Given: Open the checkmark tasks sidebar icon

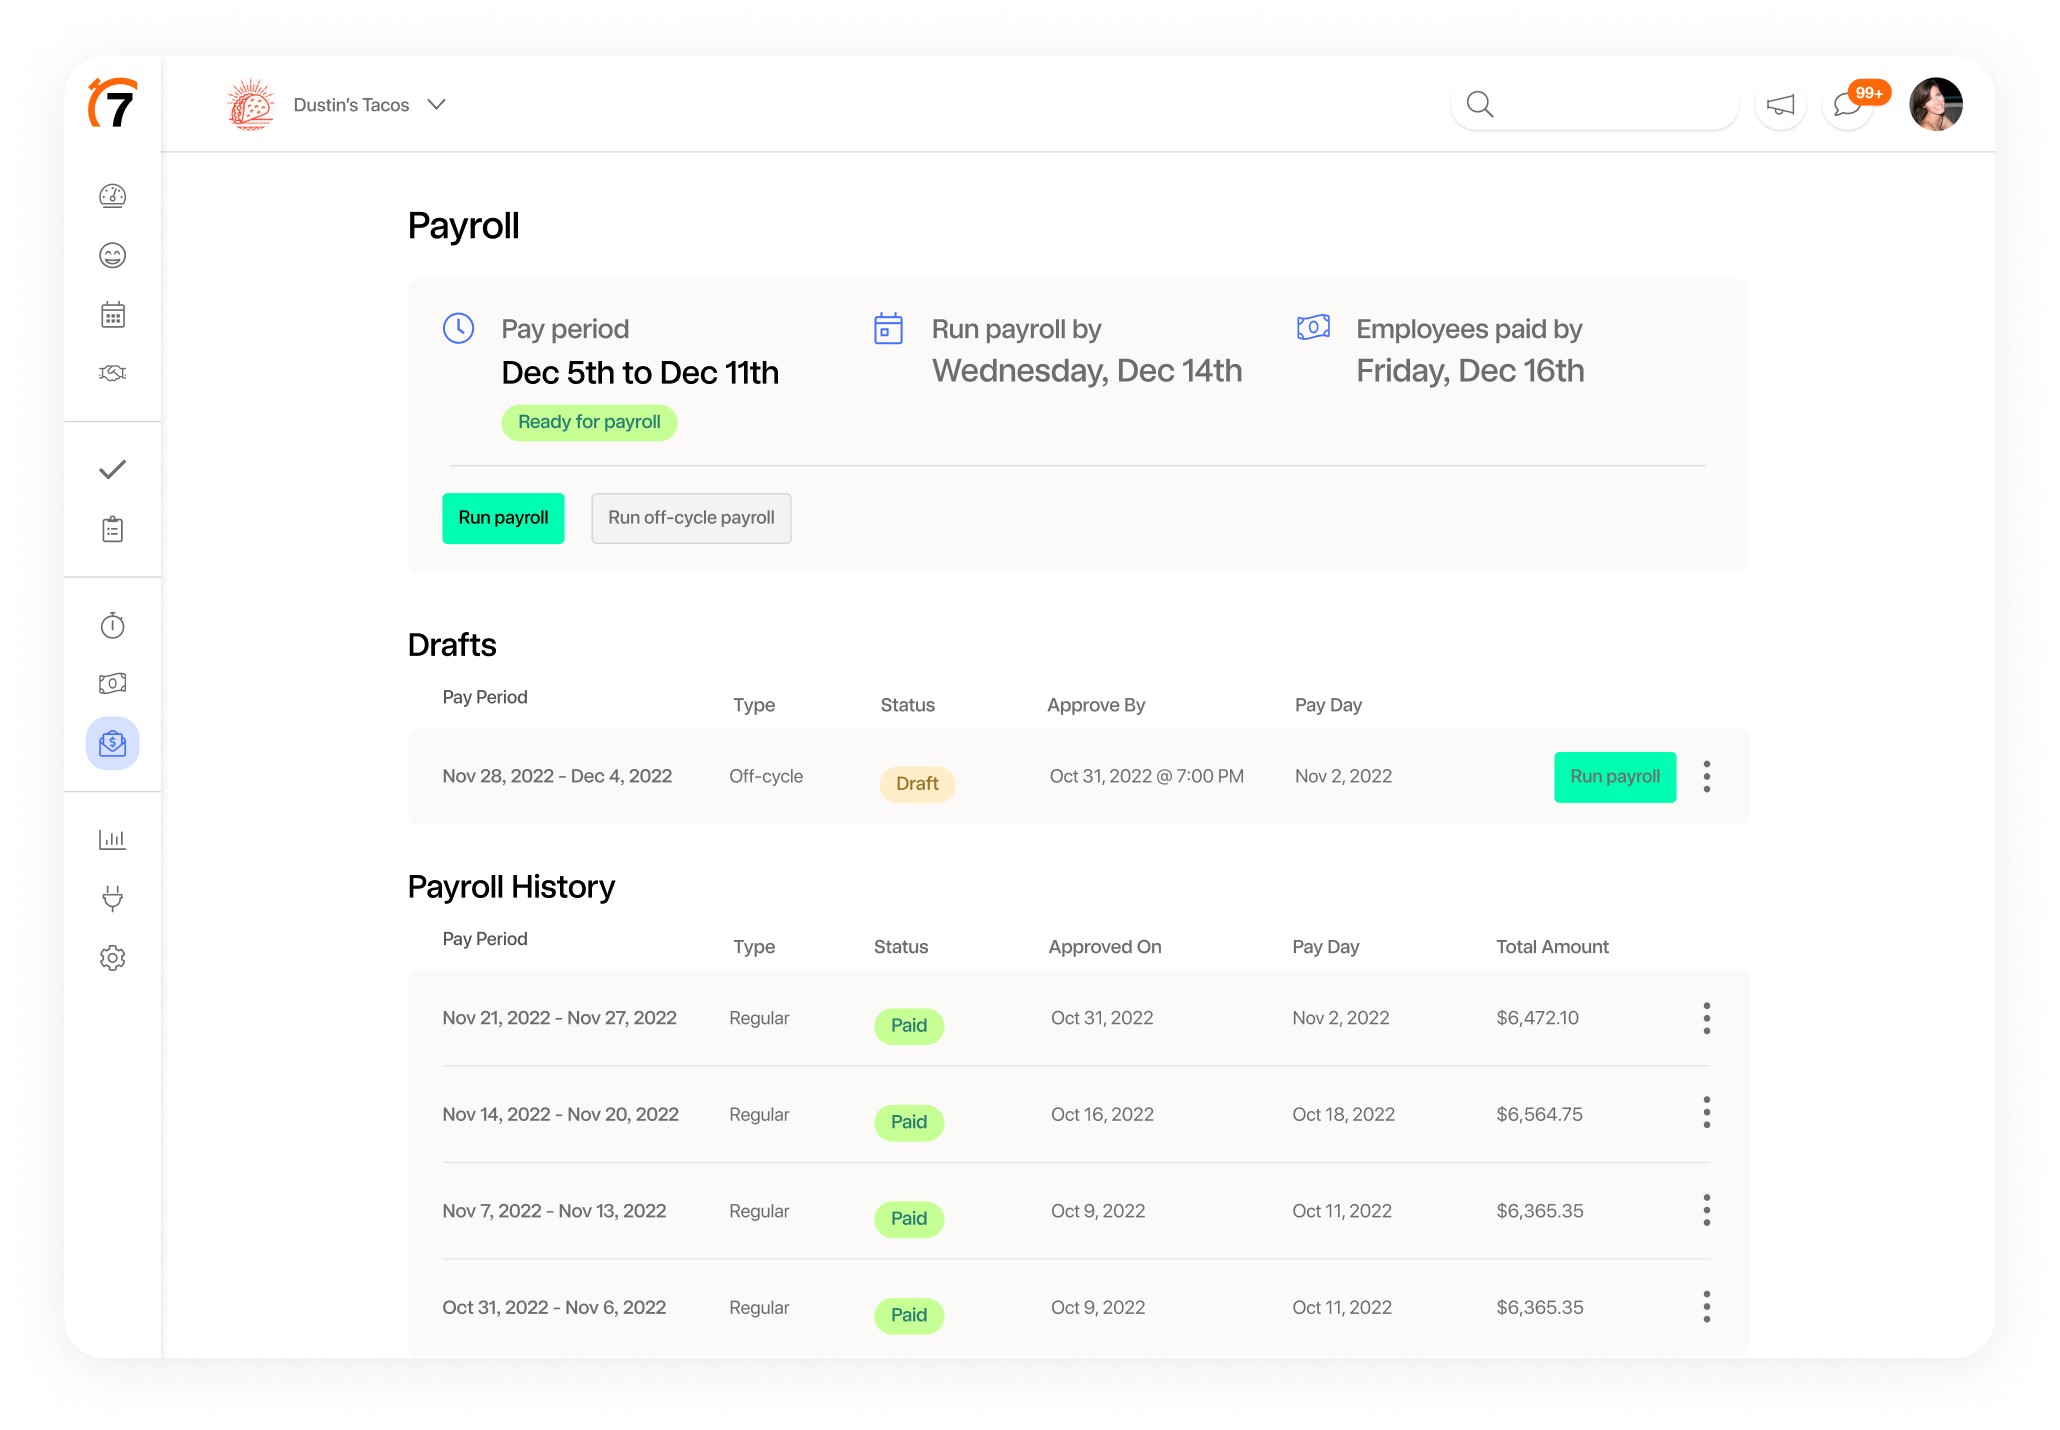Looking at the screenshot, I should (x=112, y=469).
